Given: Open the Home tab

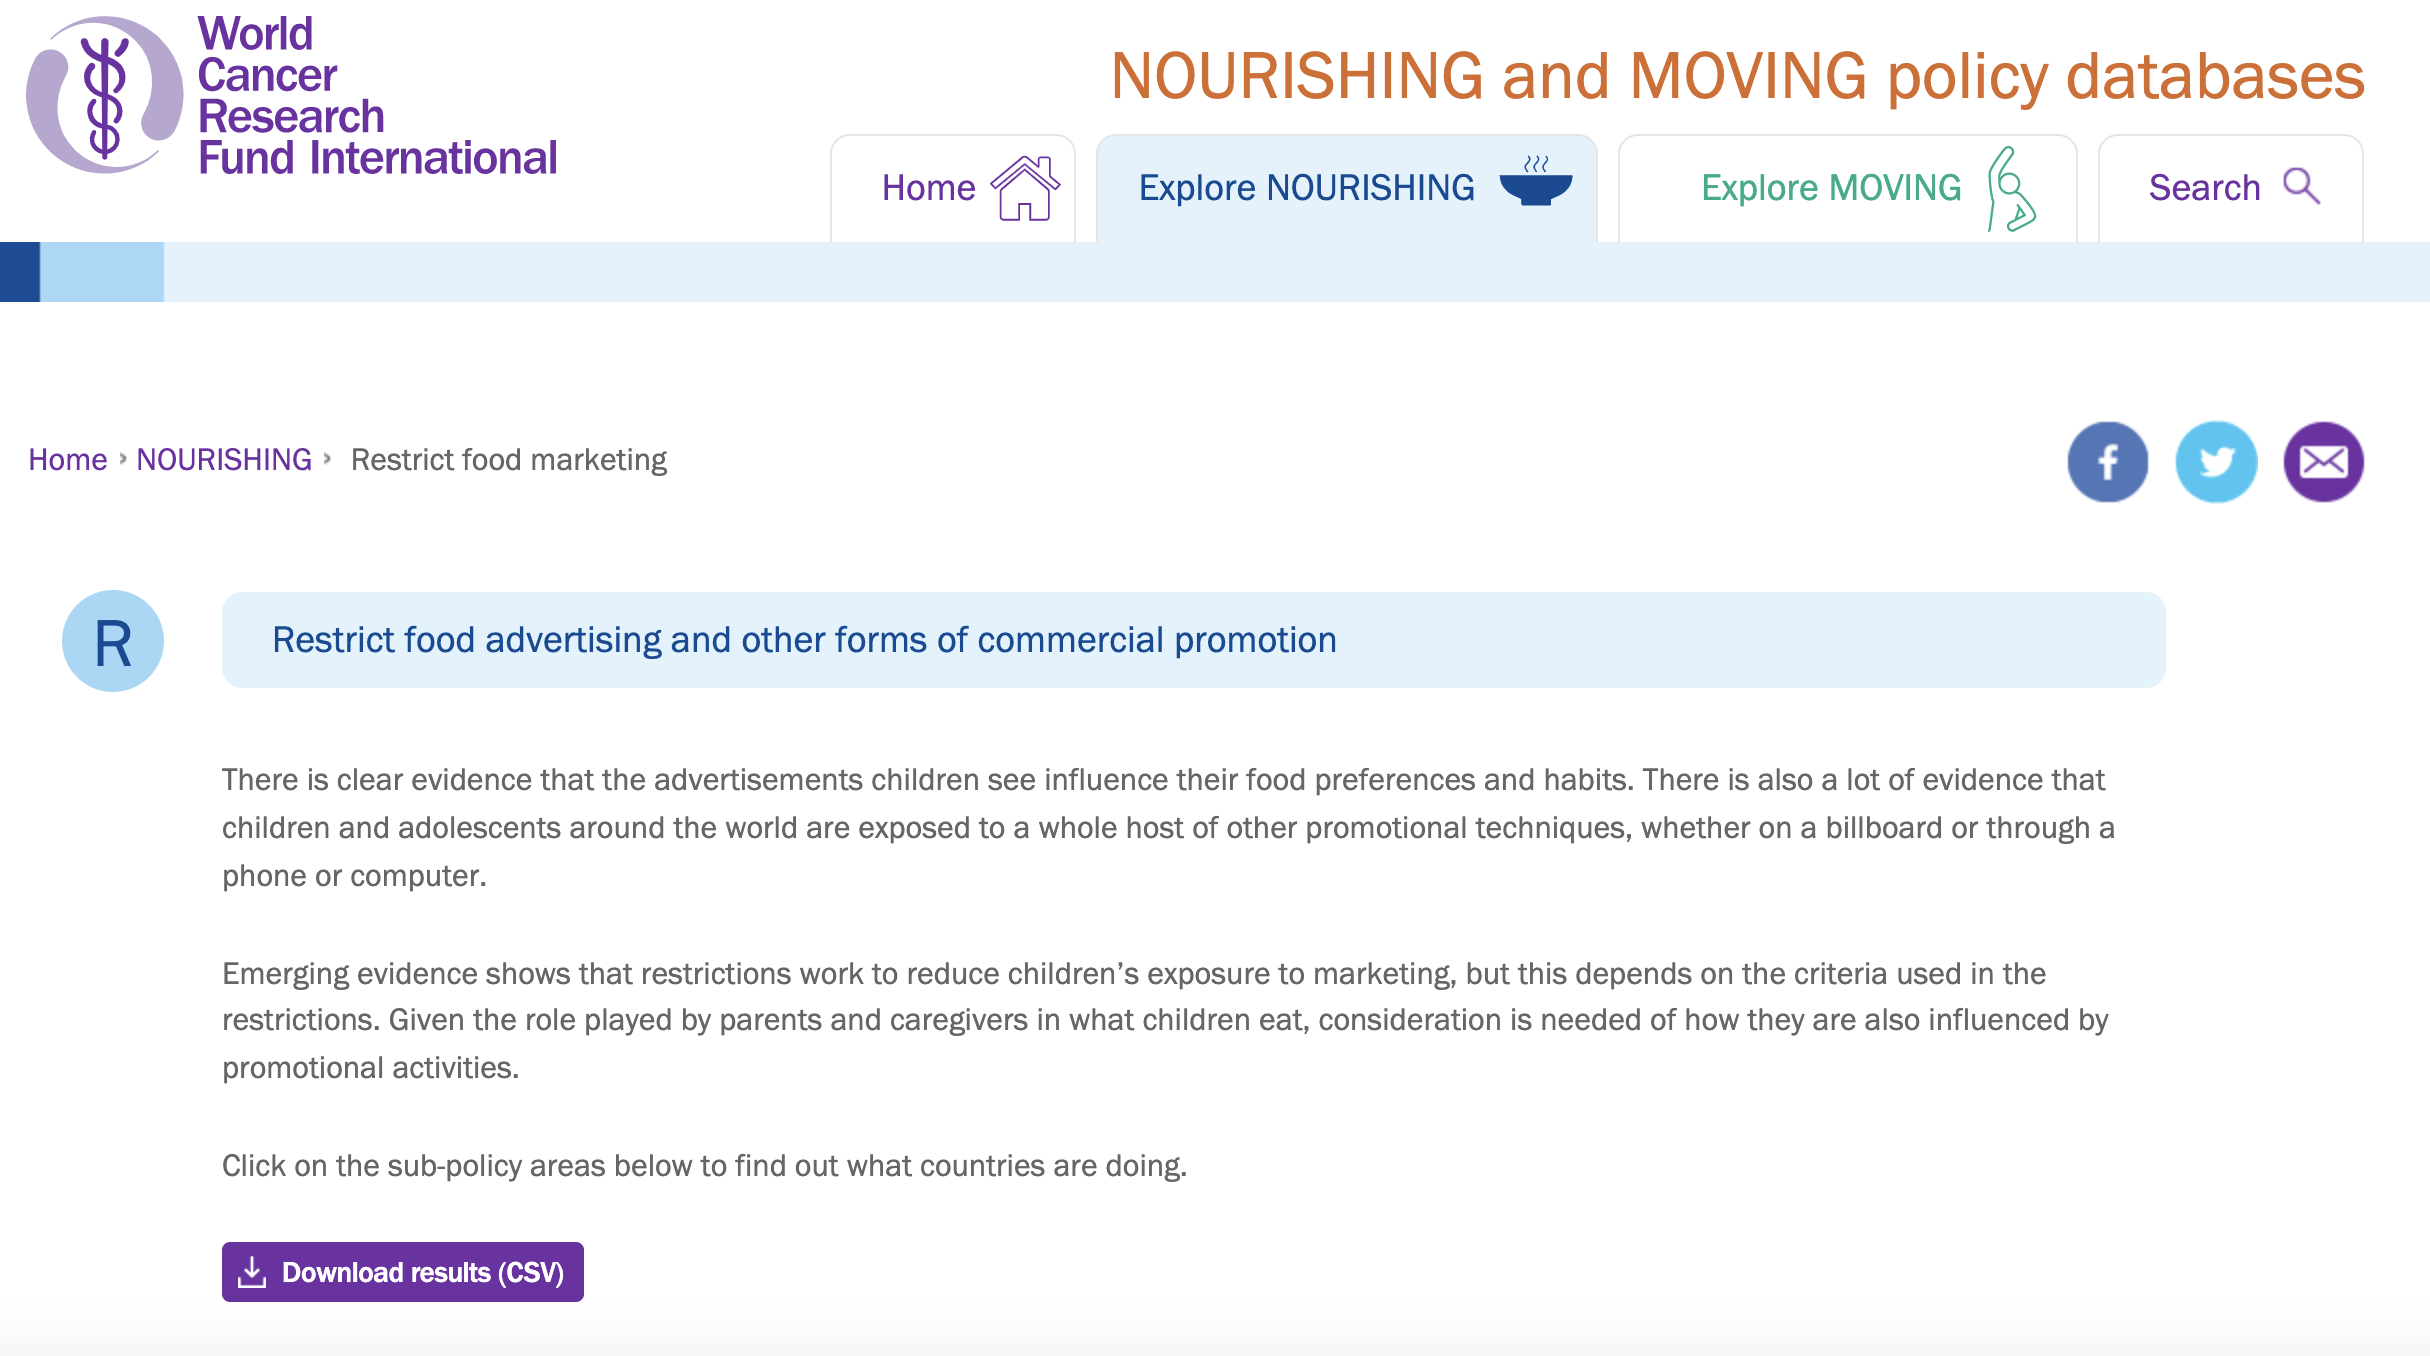Looking at the screenshot, I should [x=953, y=188].
